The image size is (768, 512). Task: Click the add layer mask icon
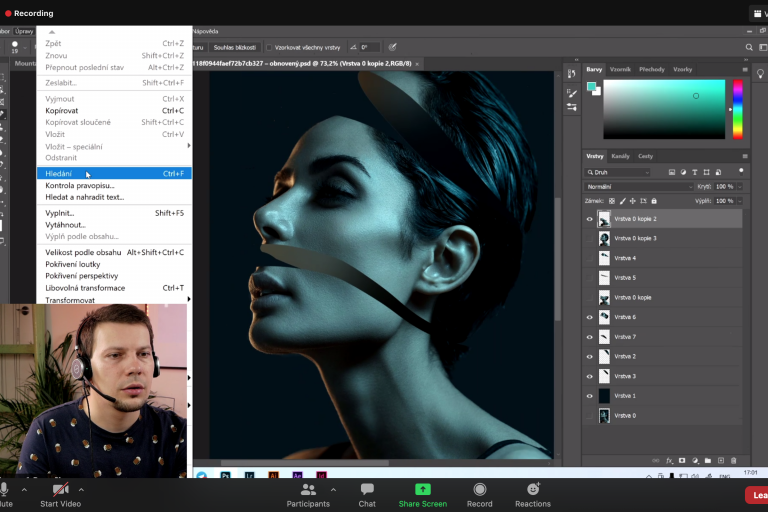682,460
